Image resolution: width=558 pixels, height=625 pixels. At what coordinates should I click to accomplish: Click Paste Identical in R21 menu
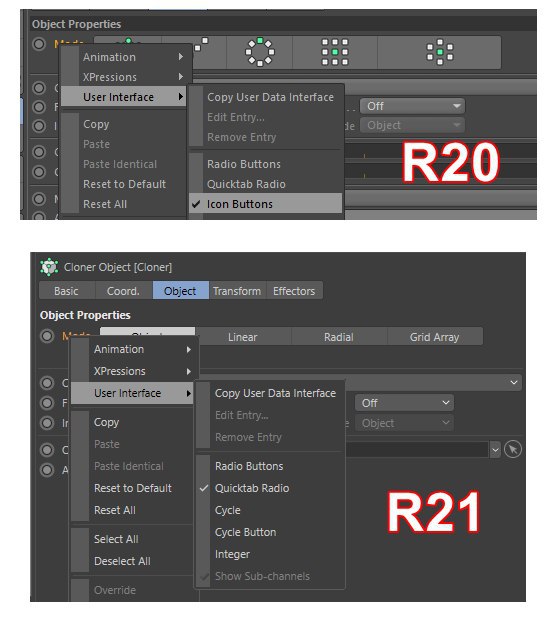point(134,466)
